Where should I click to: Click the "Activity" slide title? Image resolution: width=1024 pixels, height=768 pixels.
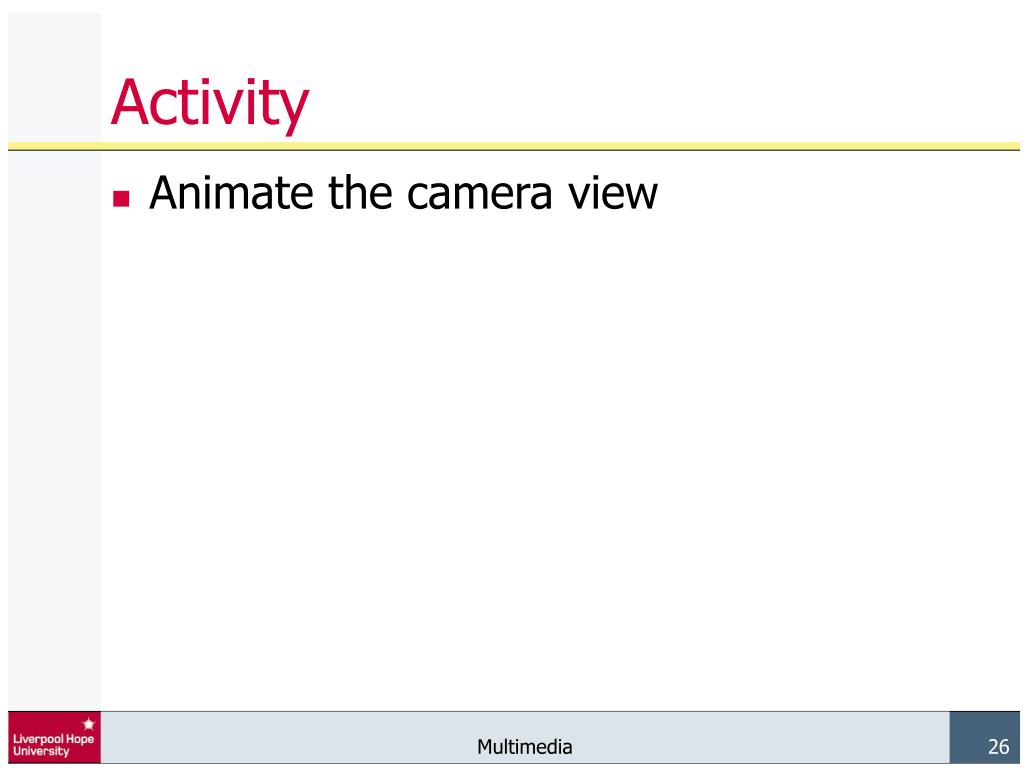coord(210,103)
